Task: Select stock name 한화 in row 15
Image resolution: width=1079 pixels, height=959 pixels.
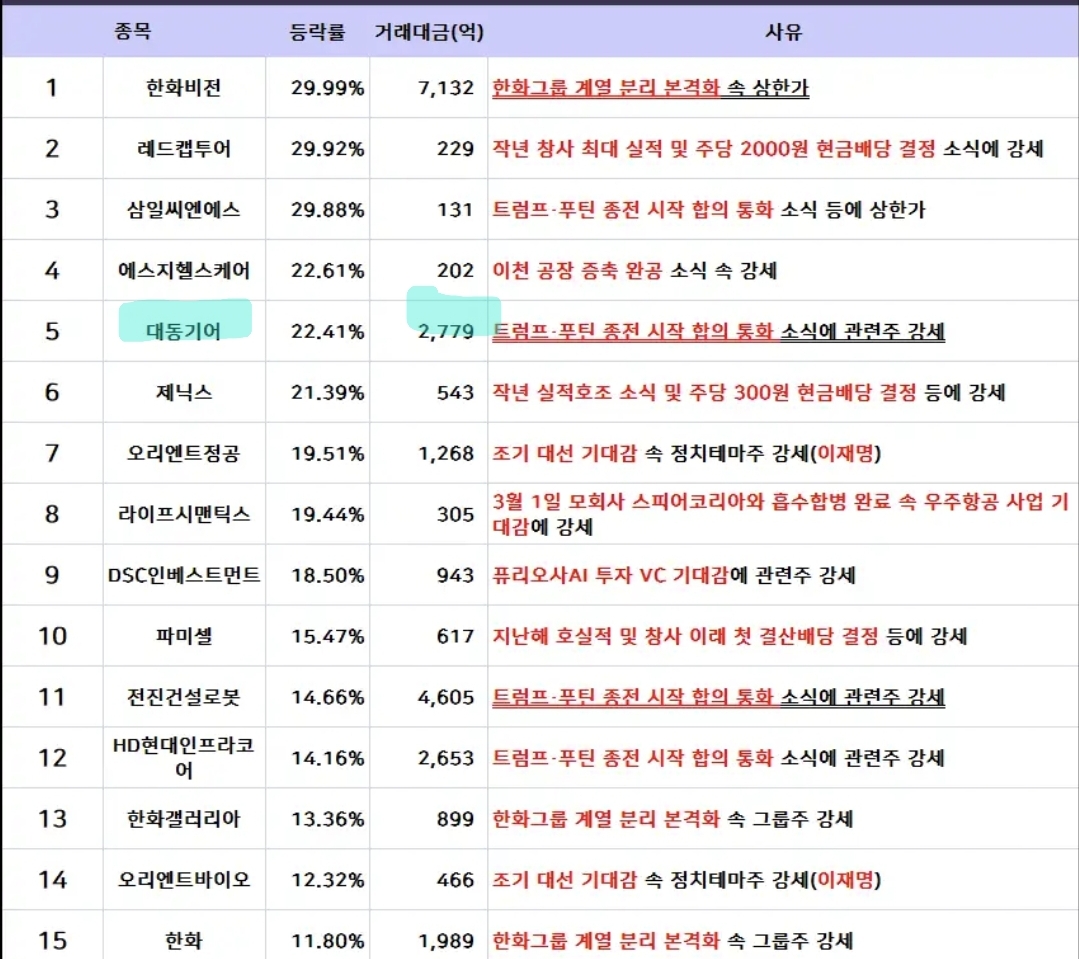Action: point(184,940)
